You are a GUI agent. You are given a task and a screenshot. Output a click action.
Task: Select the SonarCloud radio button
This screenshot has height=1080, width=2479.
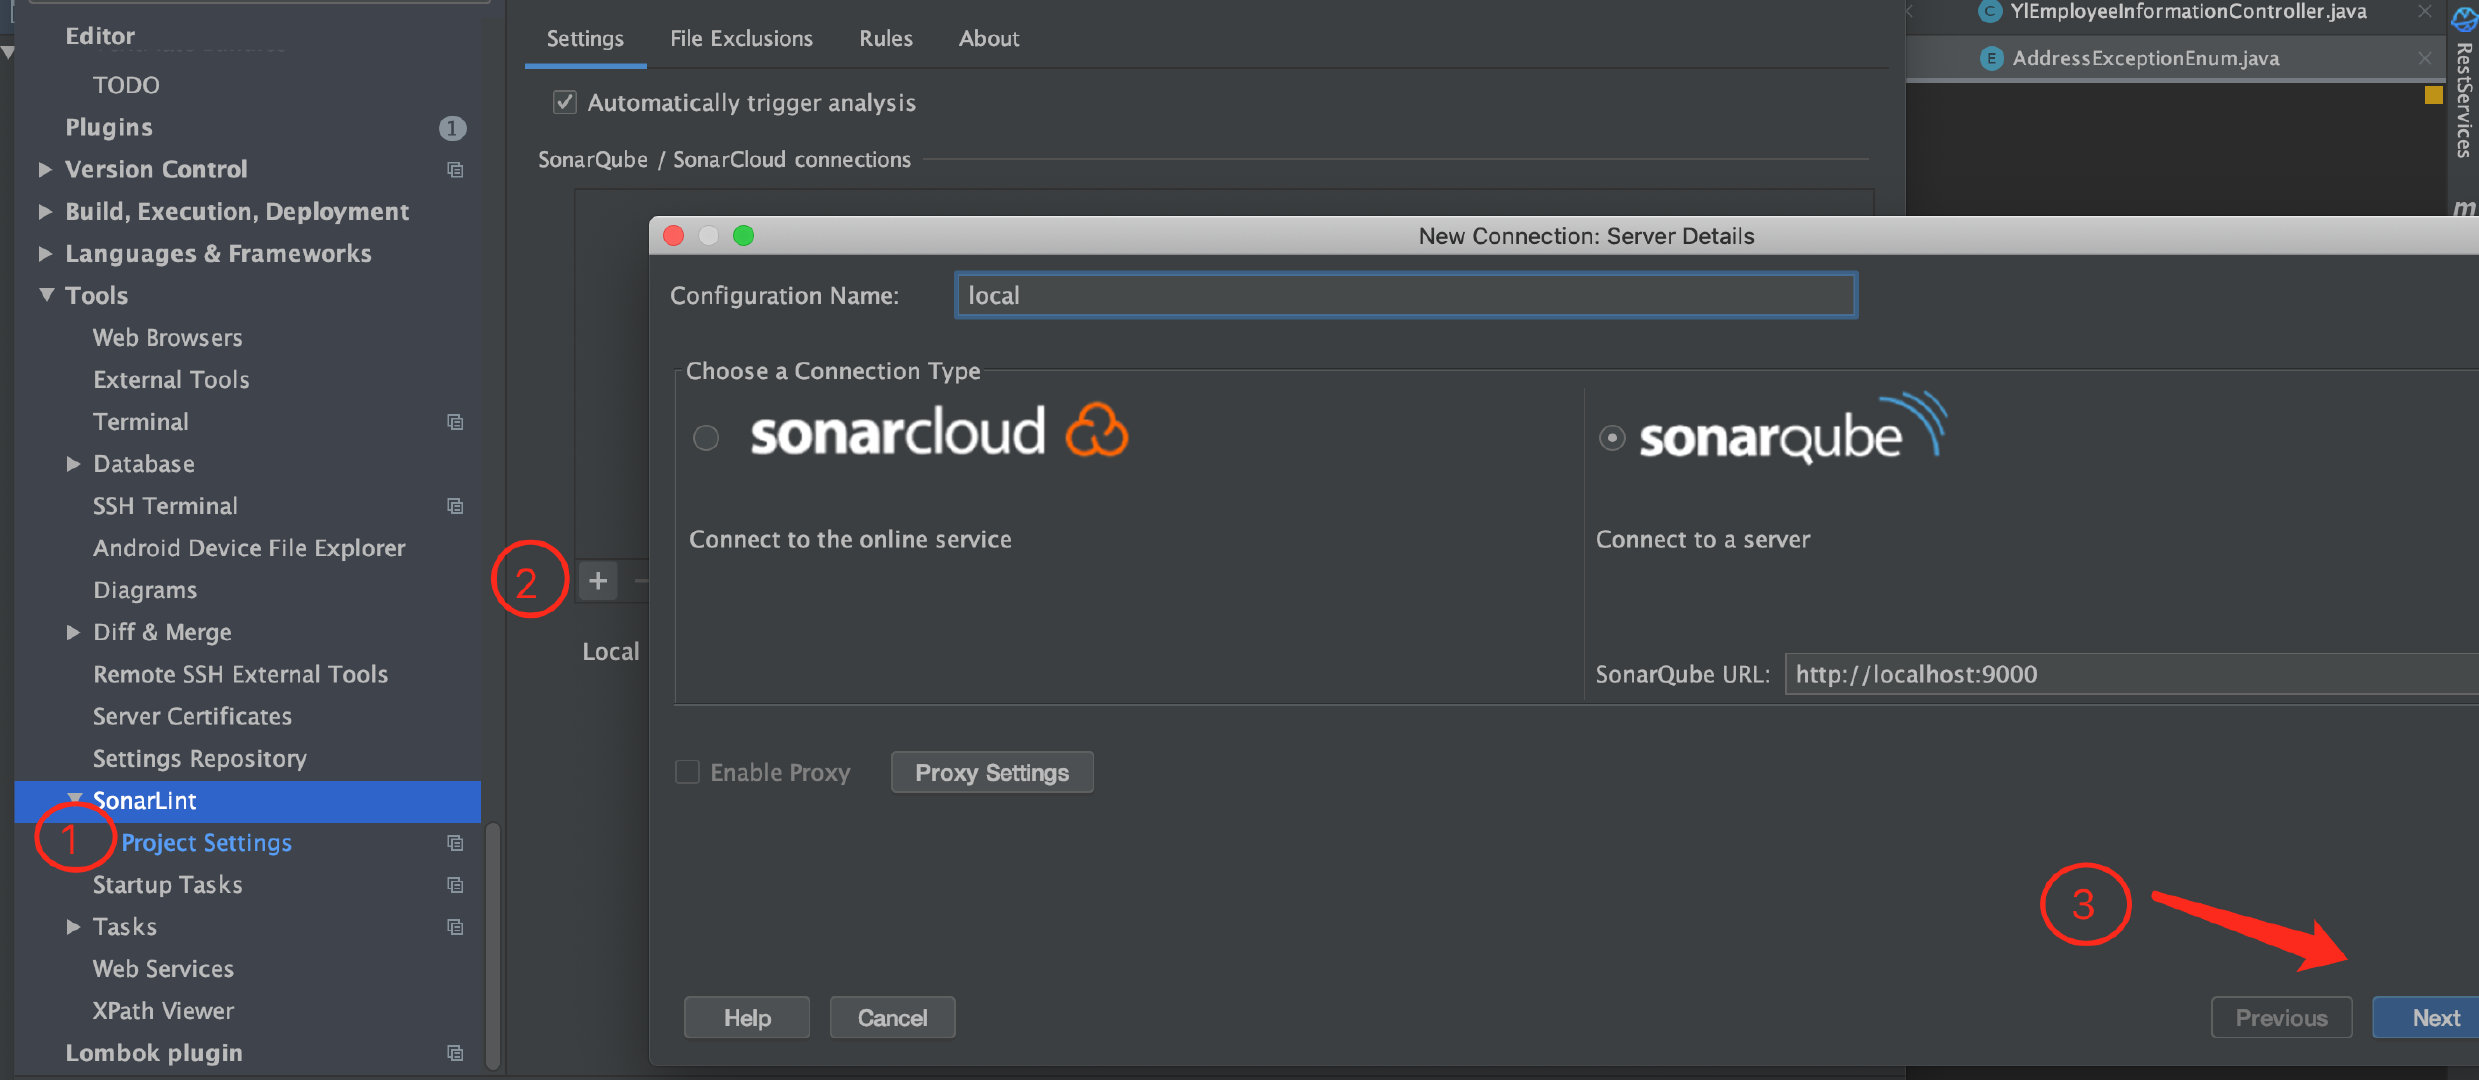(x=706, y=438)
